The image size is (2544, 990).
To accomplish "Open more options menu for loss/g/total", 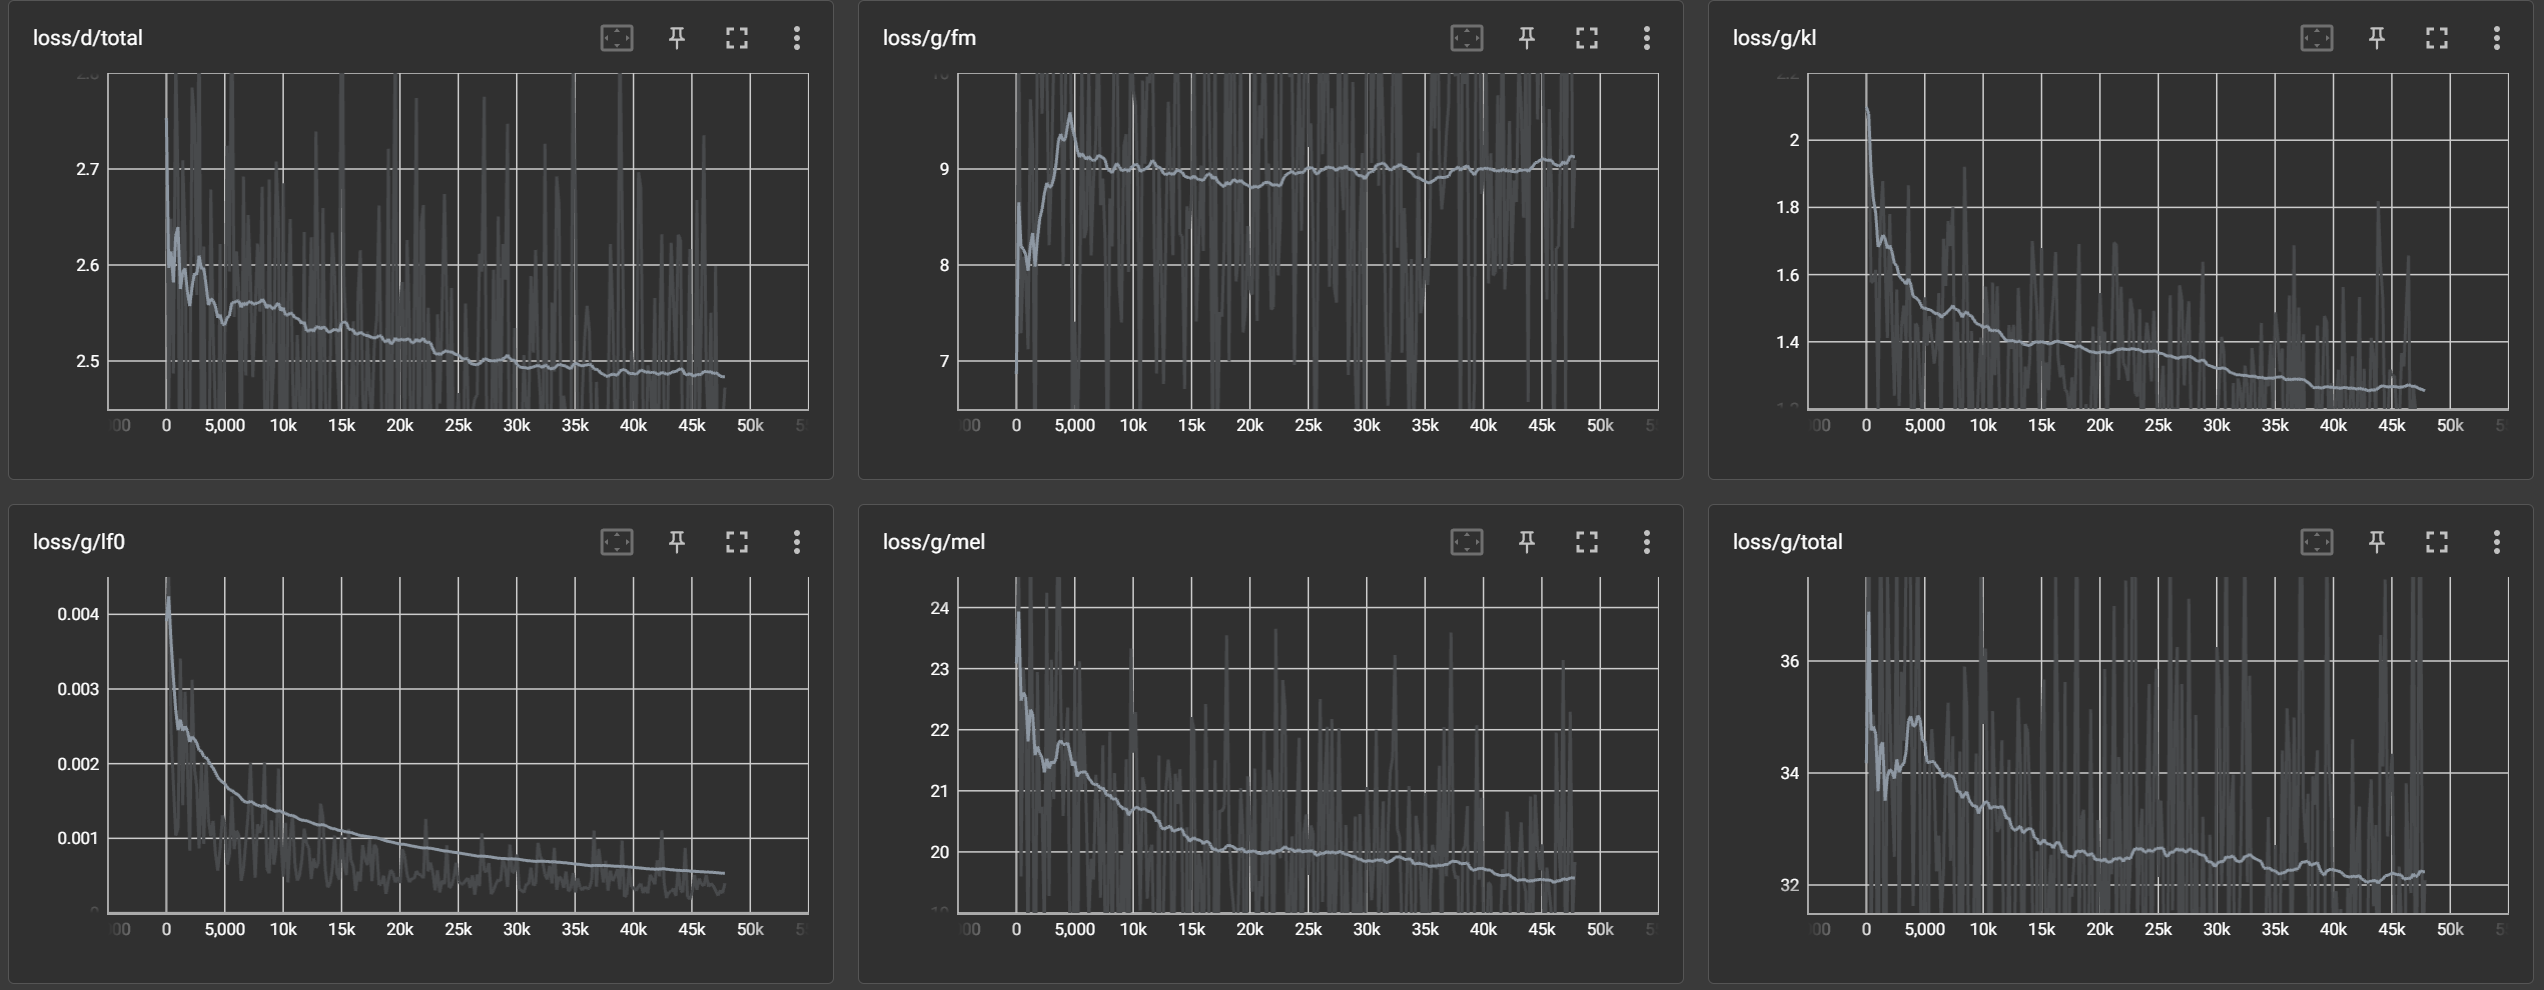I will (2497, 542).
